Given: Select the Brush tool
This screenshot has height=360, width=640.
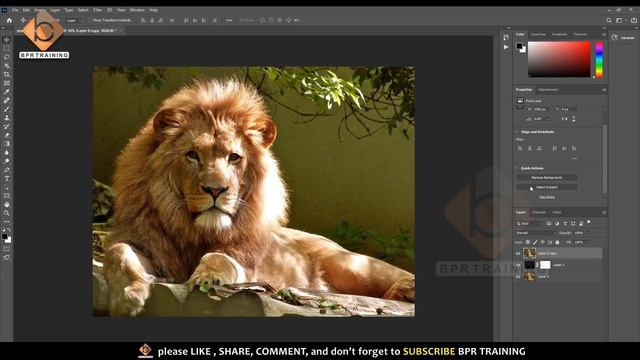Looking at the screenshot, I should (7, 109).
